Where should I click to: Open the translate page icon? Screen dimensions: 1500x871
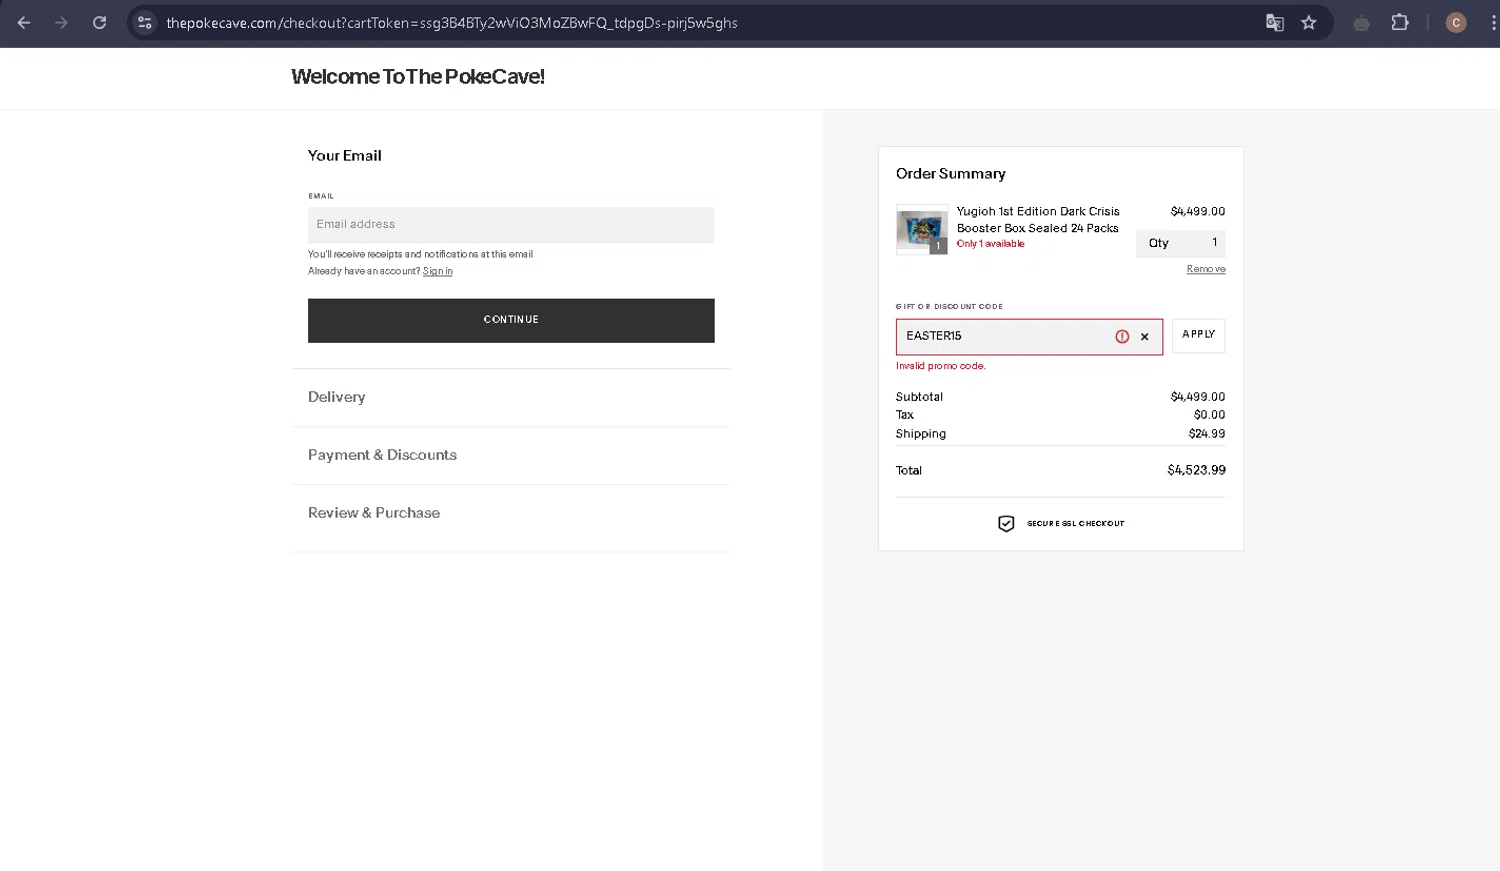point(1274,22)
